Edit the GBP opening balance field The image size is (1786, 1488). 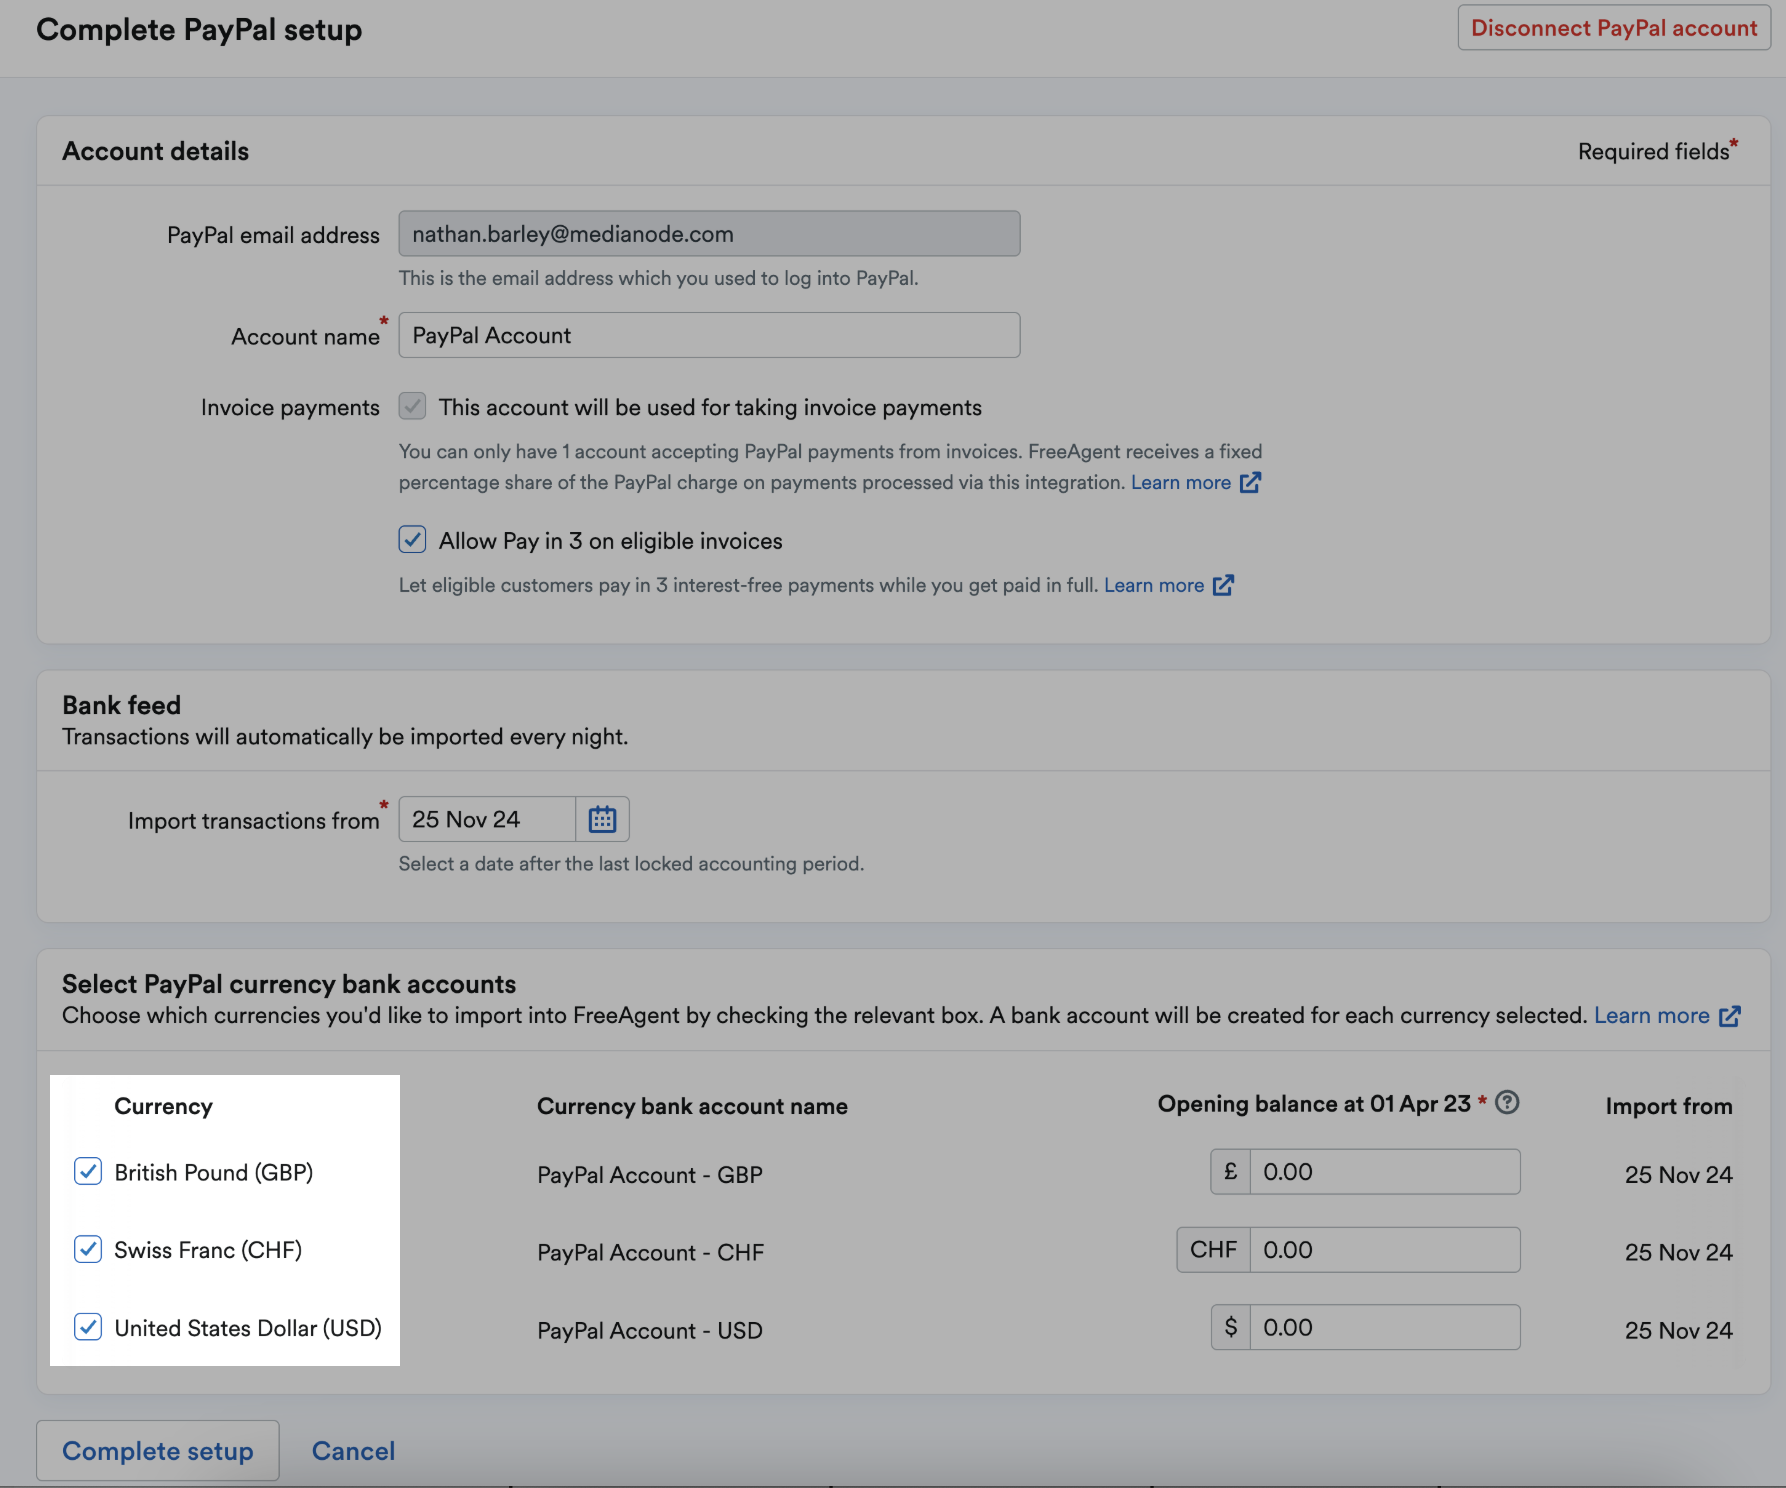click(x=1384, y=1172)
